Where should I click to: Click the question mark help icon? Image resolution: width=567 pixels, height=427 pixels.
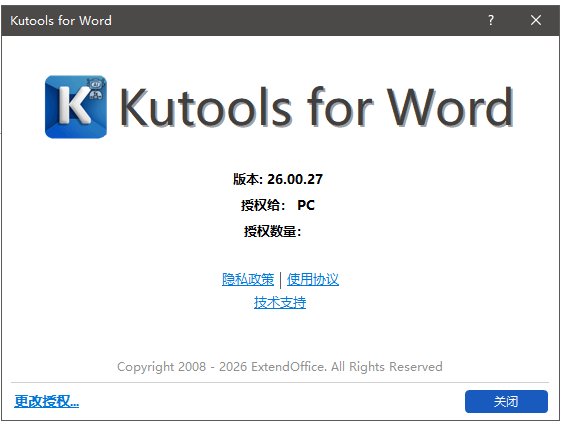point(491,20)
